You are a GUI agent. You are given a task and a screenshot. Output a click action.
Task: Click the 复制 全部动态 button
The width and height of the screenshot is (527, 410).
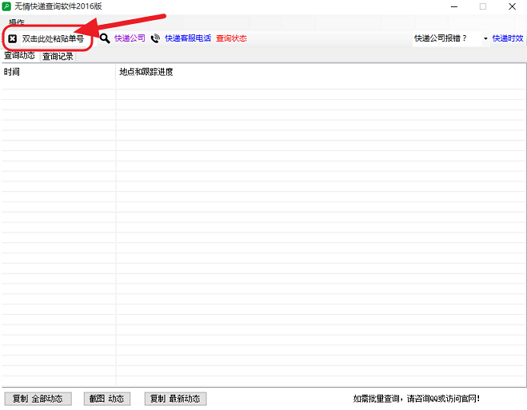coord(38,399)
